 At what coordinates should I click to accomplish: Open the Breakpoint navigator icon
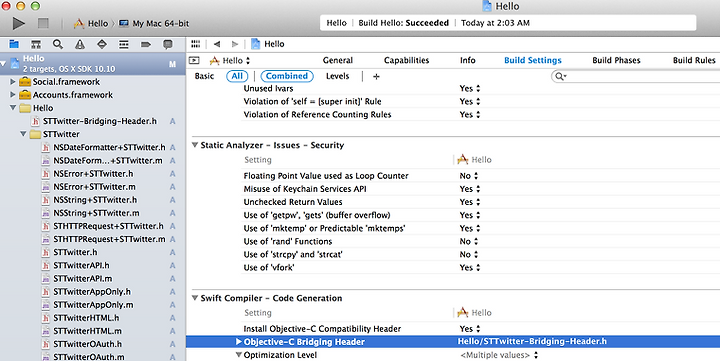point(146,44)
